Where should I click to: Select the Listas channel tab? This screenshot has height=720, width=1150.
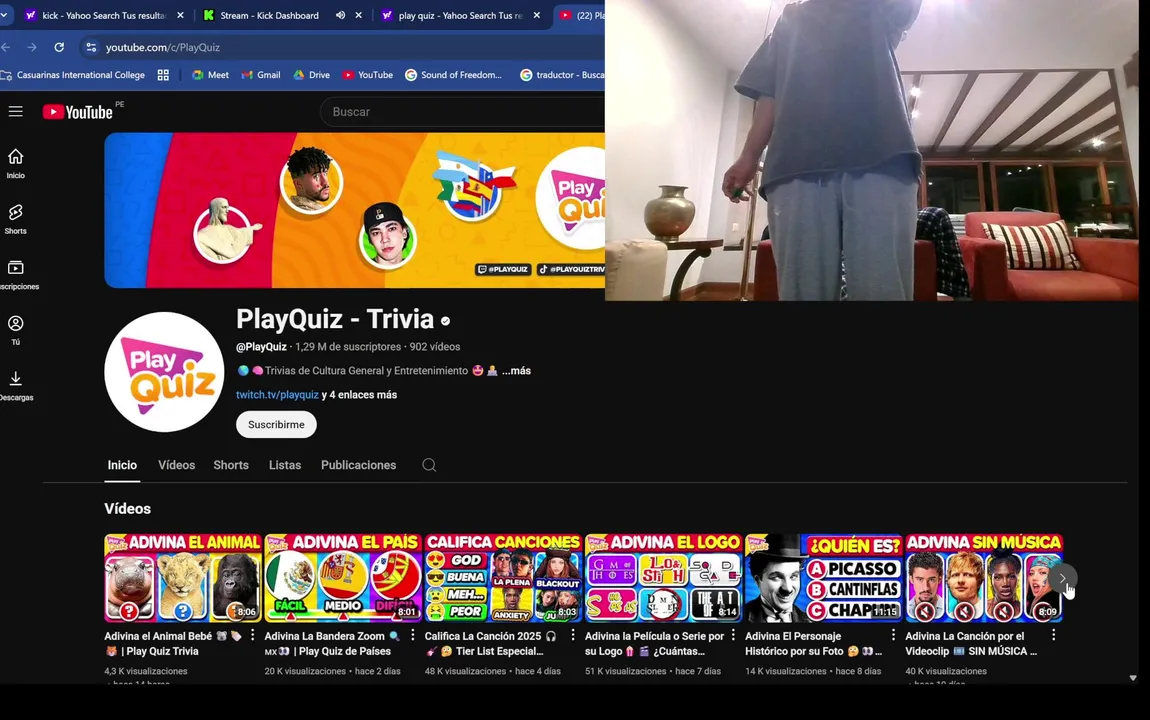tap(285, 465)
